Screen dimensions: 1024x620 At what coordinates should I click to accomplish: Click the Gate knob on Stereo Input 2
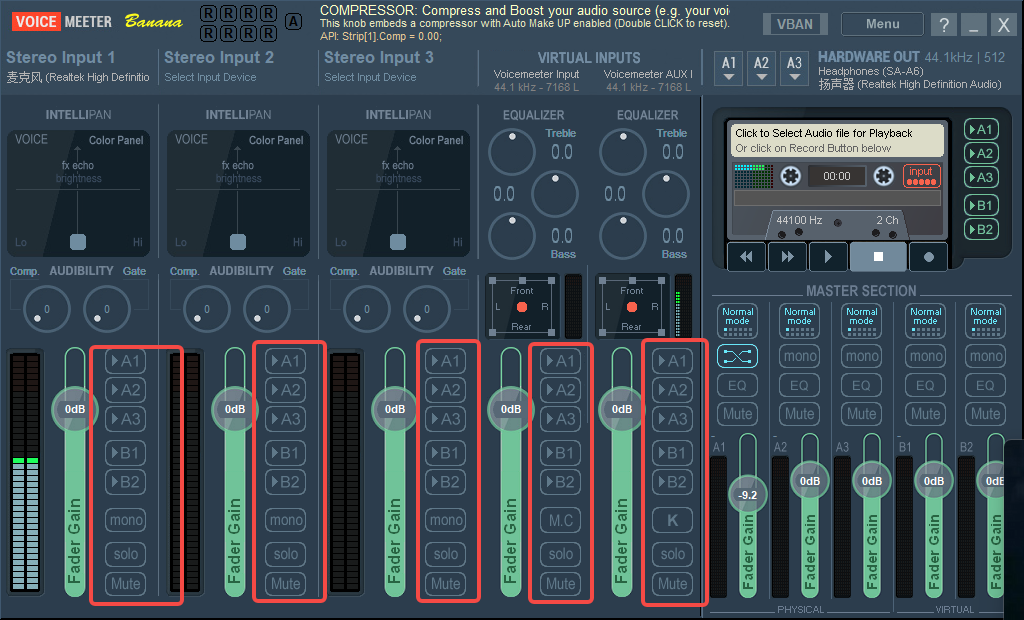[x=266, y=308]
